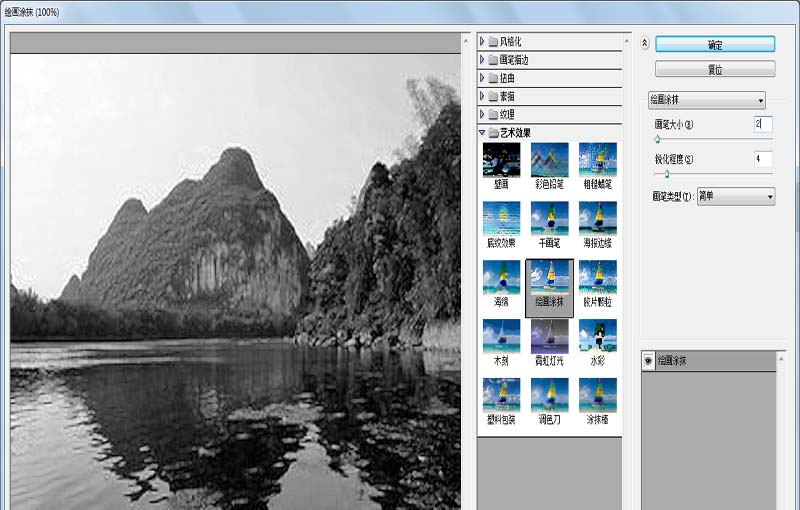Viewport: 800px width, 510px height.
Task: Choose the 调色刀 filter thumbnail
Action: tap(549, 395)
